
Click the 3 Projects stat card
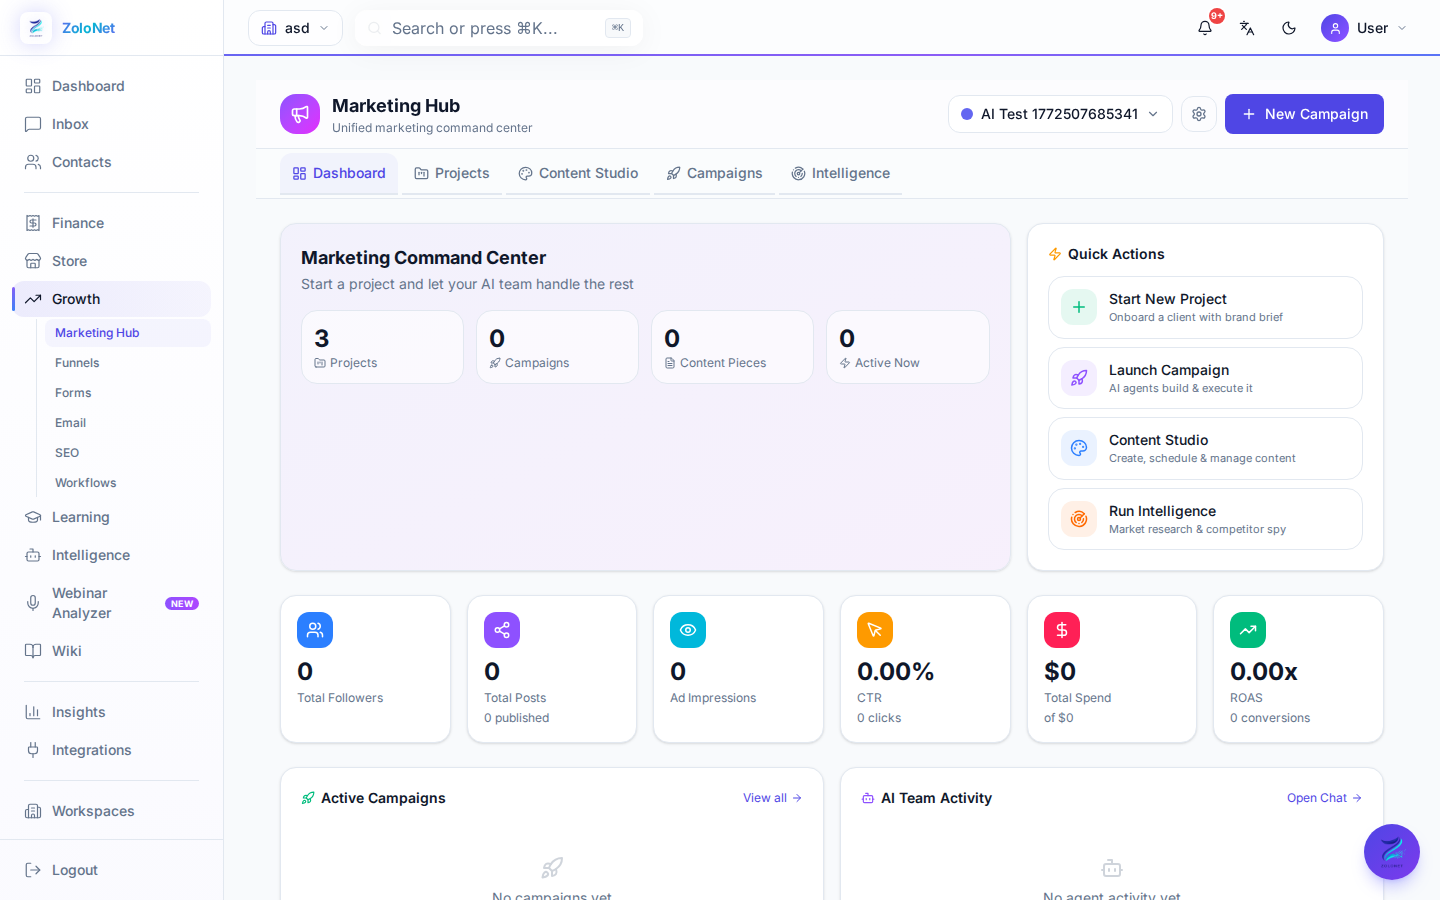tap(382, 347)
